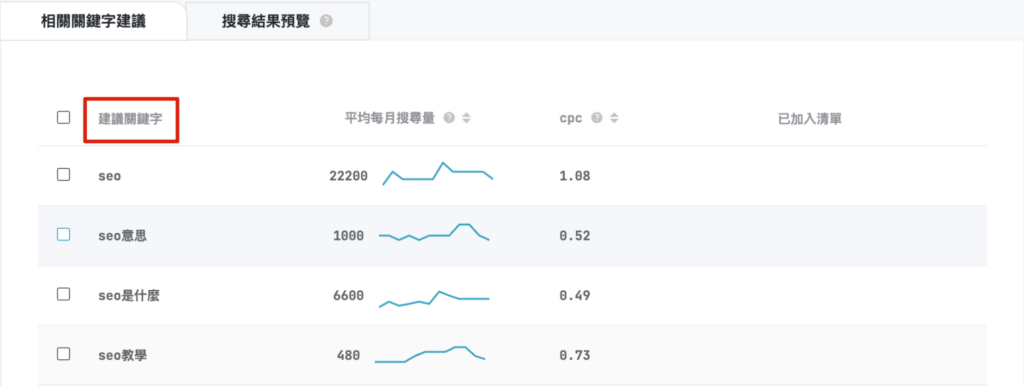Click help icon next to 搜尋結果預覽
Screen dimensions: 1024x386
click(327, 21)
